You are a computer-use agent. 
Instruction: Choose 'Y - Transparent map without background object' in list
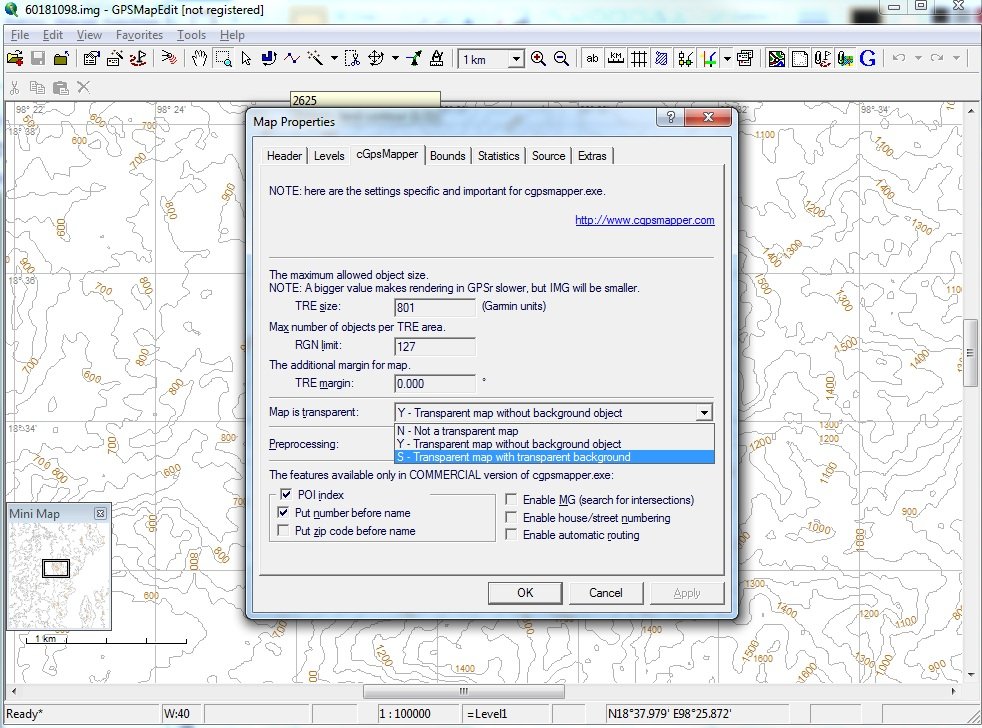554,444
